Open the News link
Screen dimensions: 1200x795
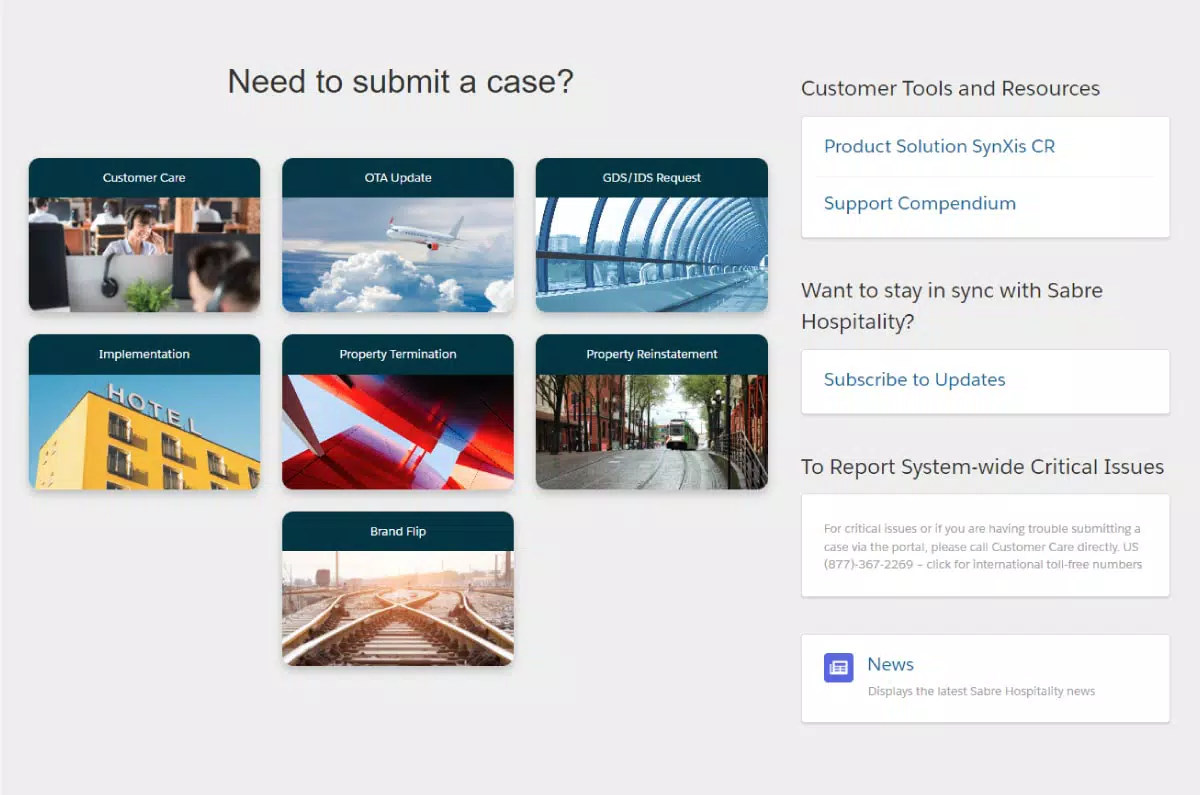coord(891,664)
